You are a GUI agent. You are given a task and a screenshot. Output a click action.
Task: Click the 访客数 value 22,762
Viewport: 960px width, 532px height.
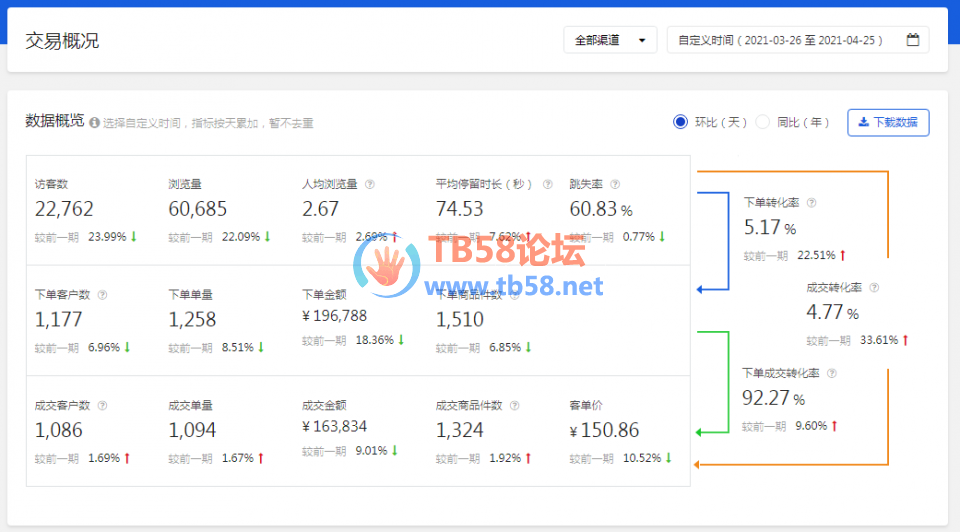tap(64, 209)
